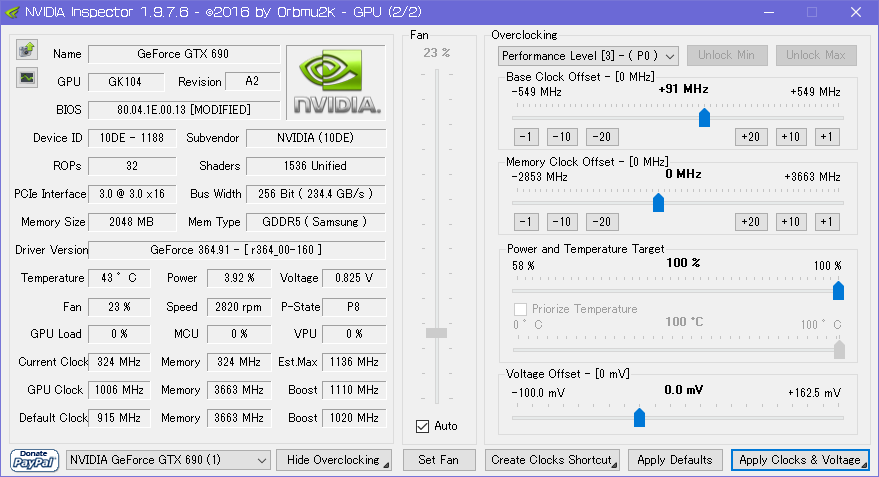Toggle the Auto fan checkbox
Viewport: 879px width, 477px height.
coord(423,427)
